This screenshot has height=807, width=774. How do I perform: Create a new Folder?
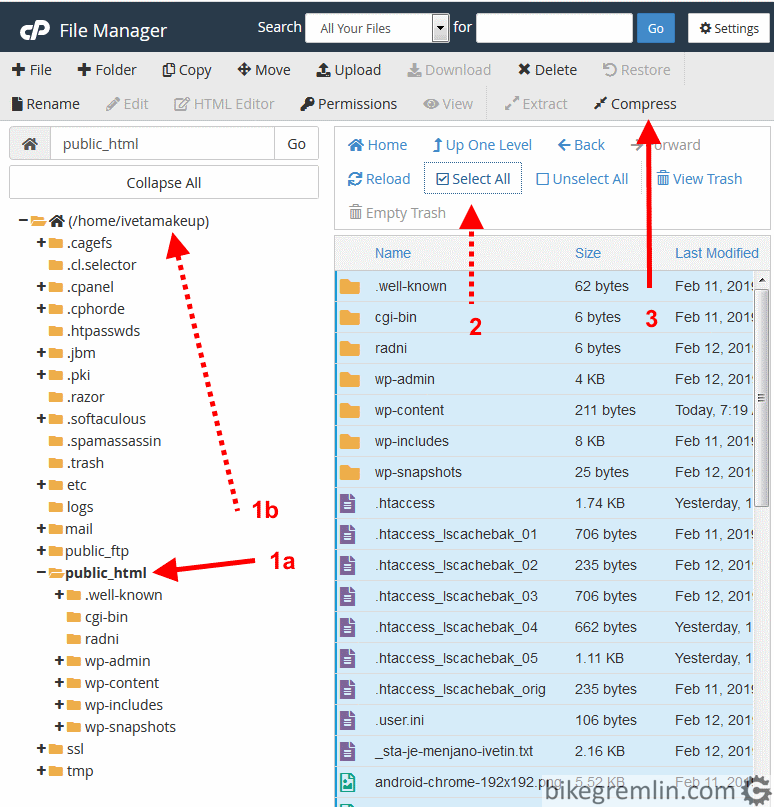pos(107,70)
